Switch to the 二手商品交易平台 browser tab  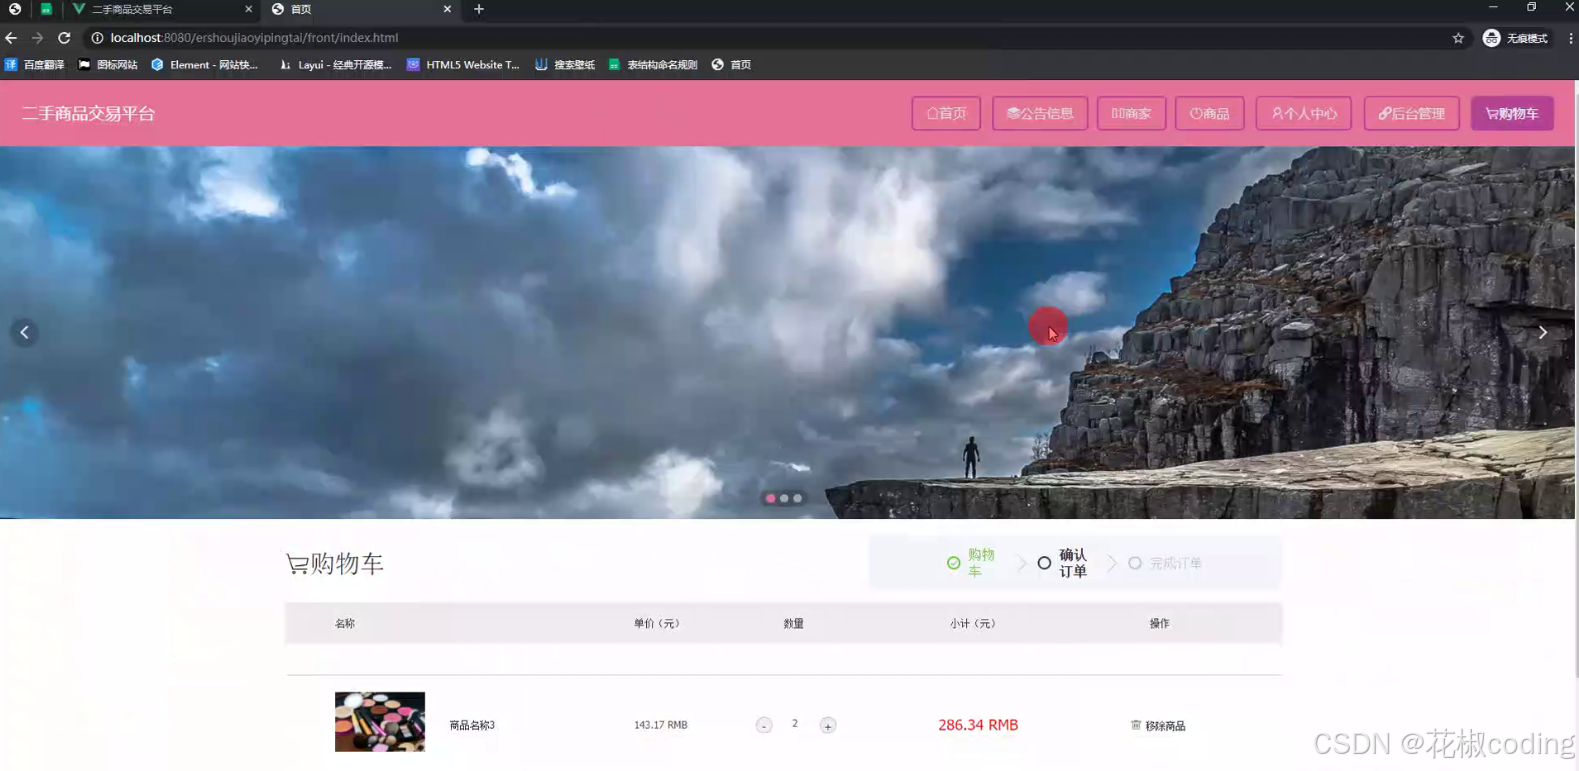point(160,9)
